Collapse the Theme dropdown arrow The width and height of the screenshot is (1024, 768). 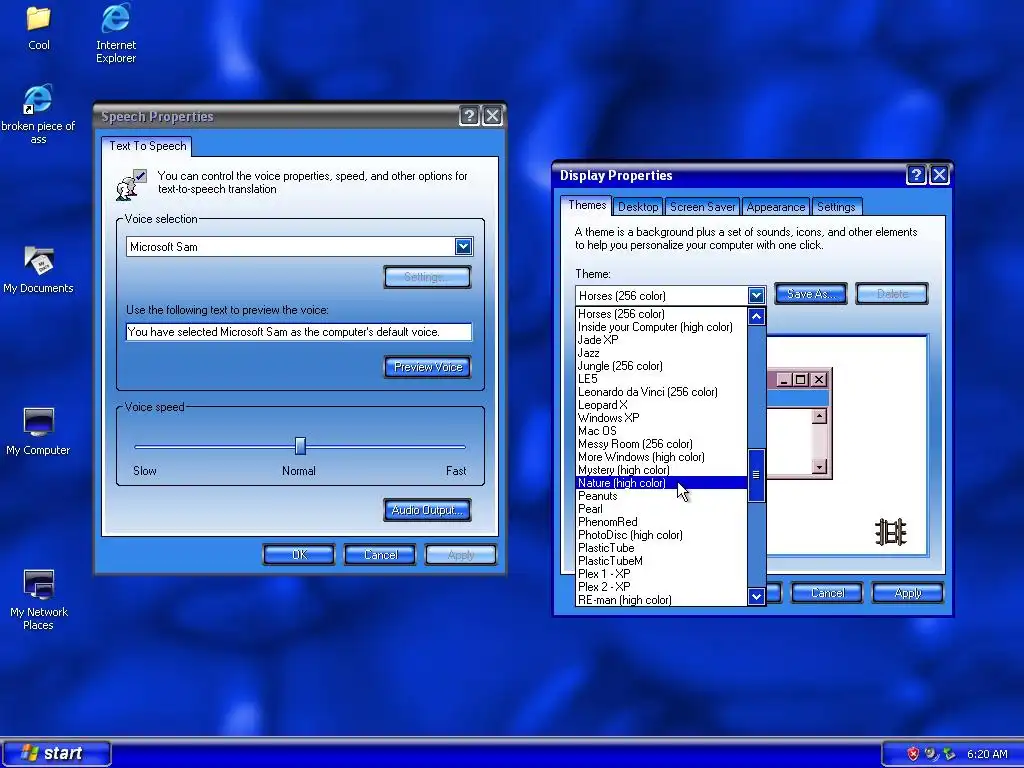(756, 295)
